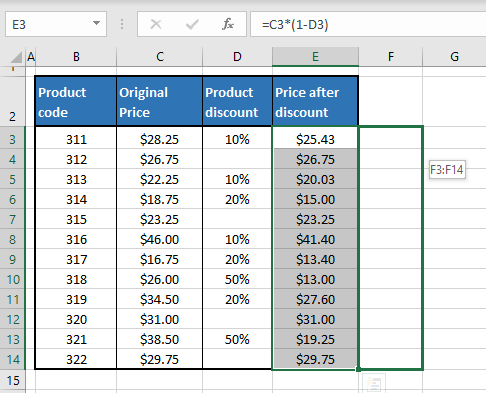Click the three-dot formula bar grip handle
Image resolution: width=486 pixels, height=393 pixels.
(122, 24)
